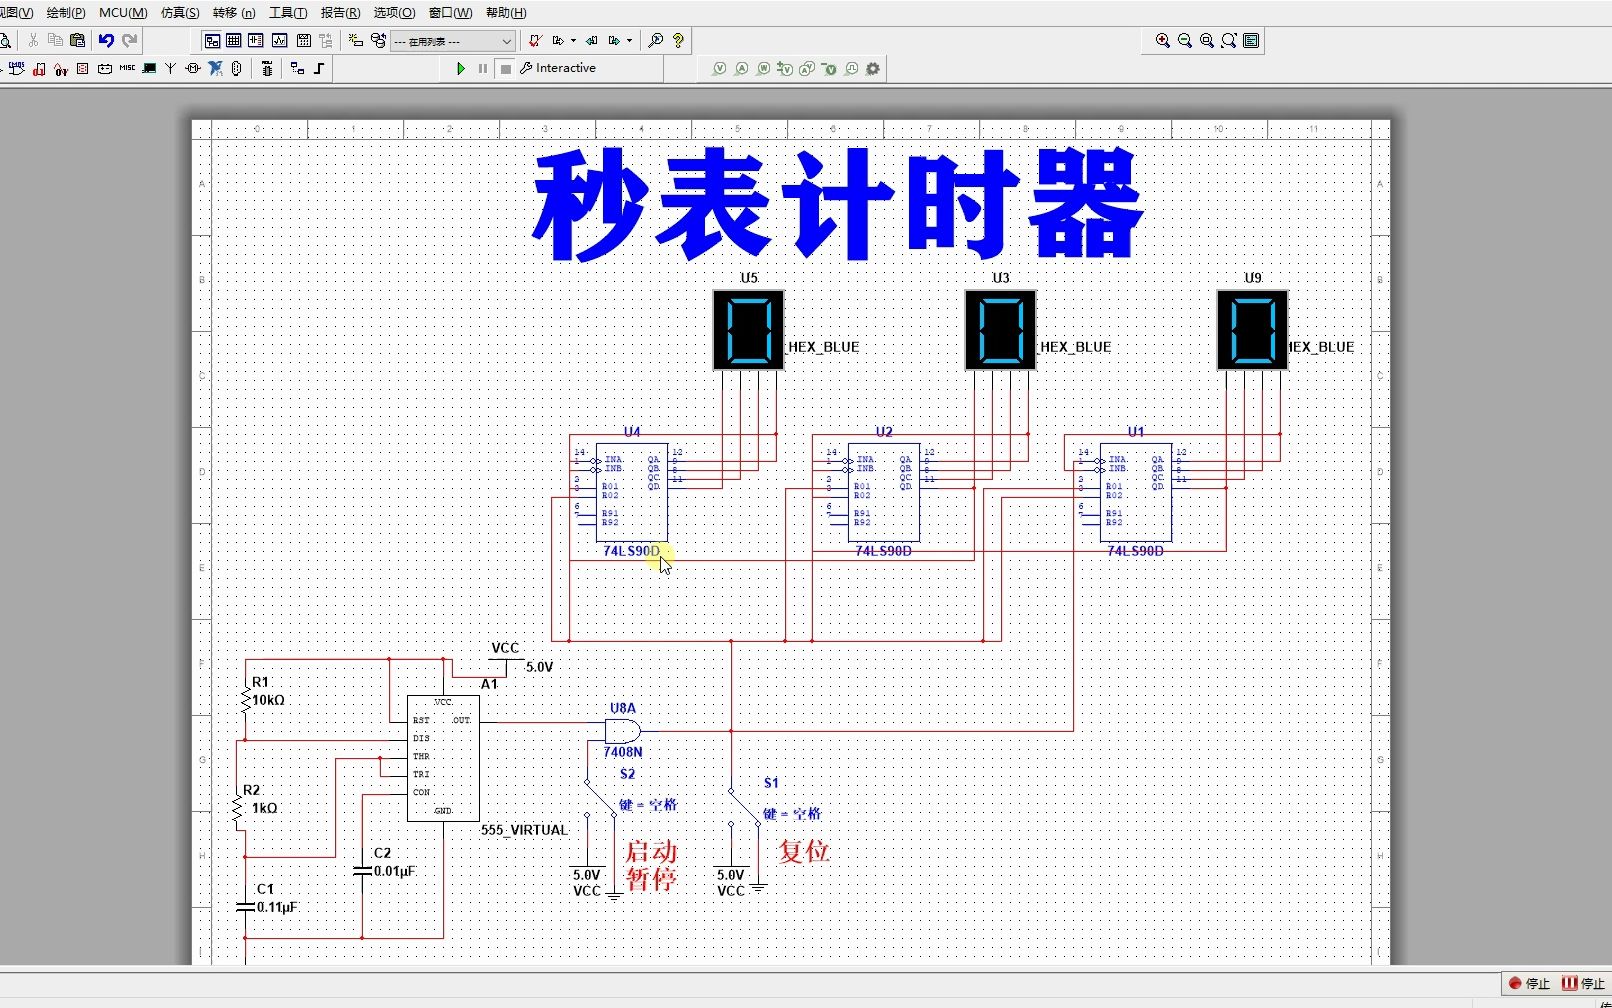This screenshot has height=1008, width=1612.
Task: Pause the running simulation
Action: pyautogui.click(x=483, y=68)
